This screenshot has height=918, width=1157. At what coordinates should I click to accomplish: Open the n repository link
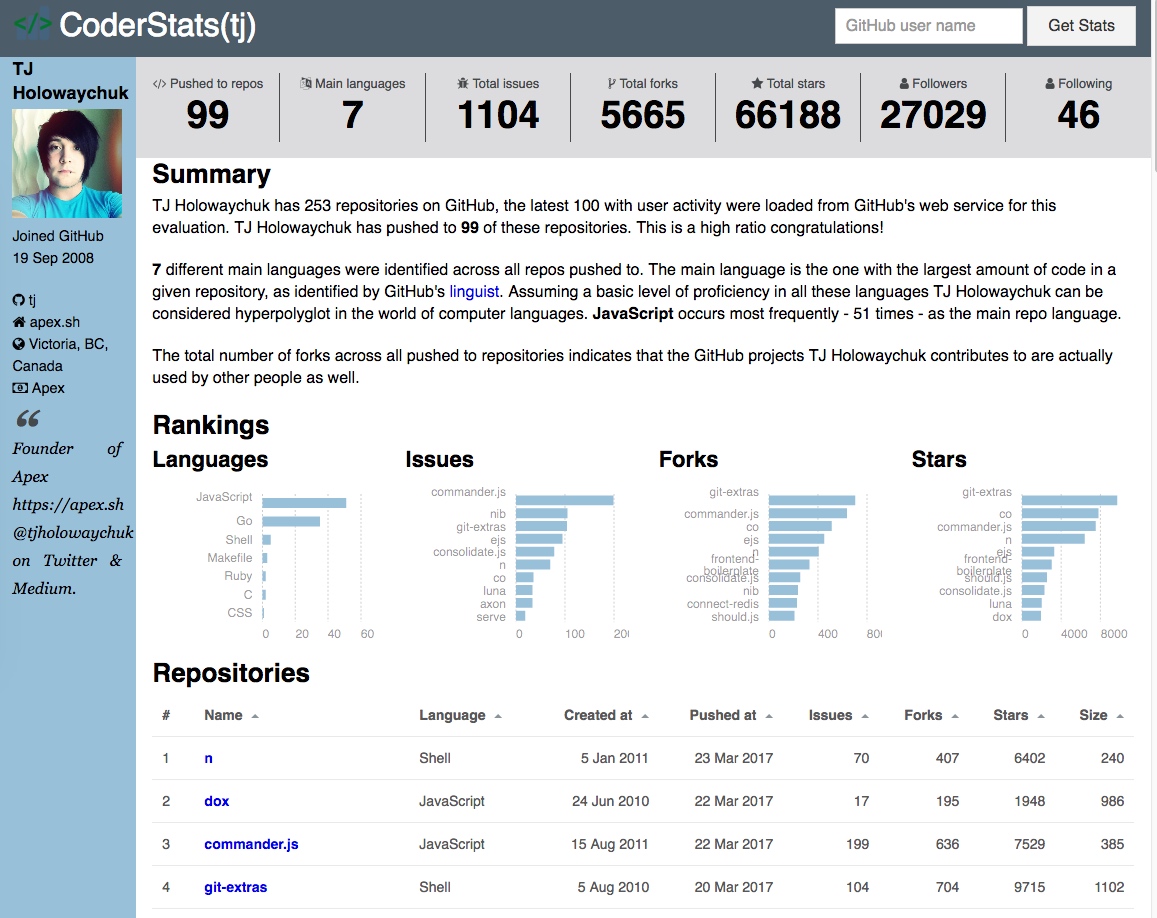coord(208,758)
